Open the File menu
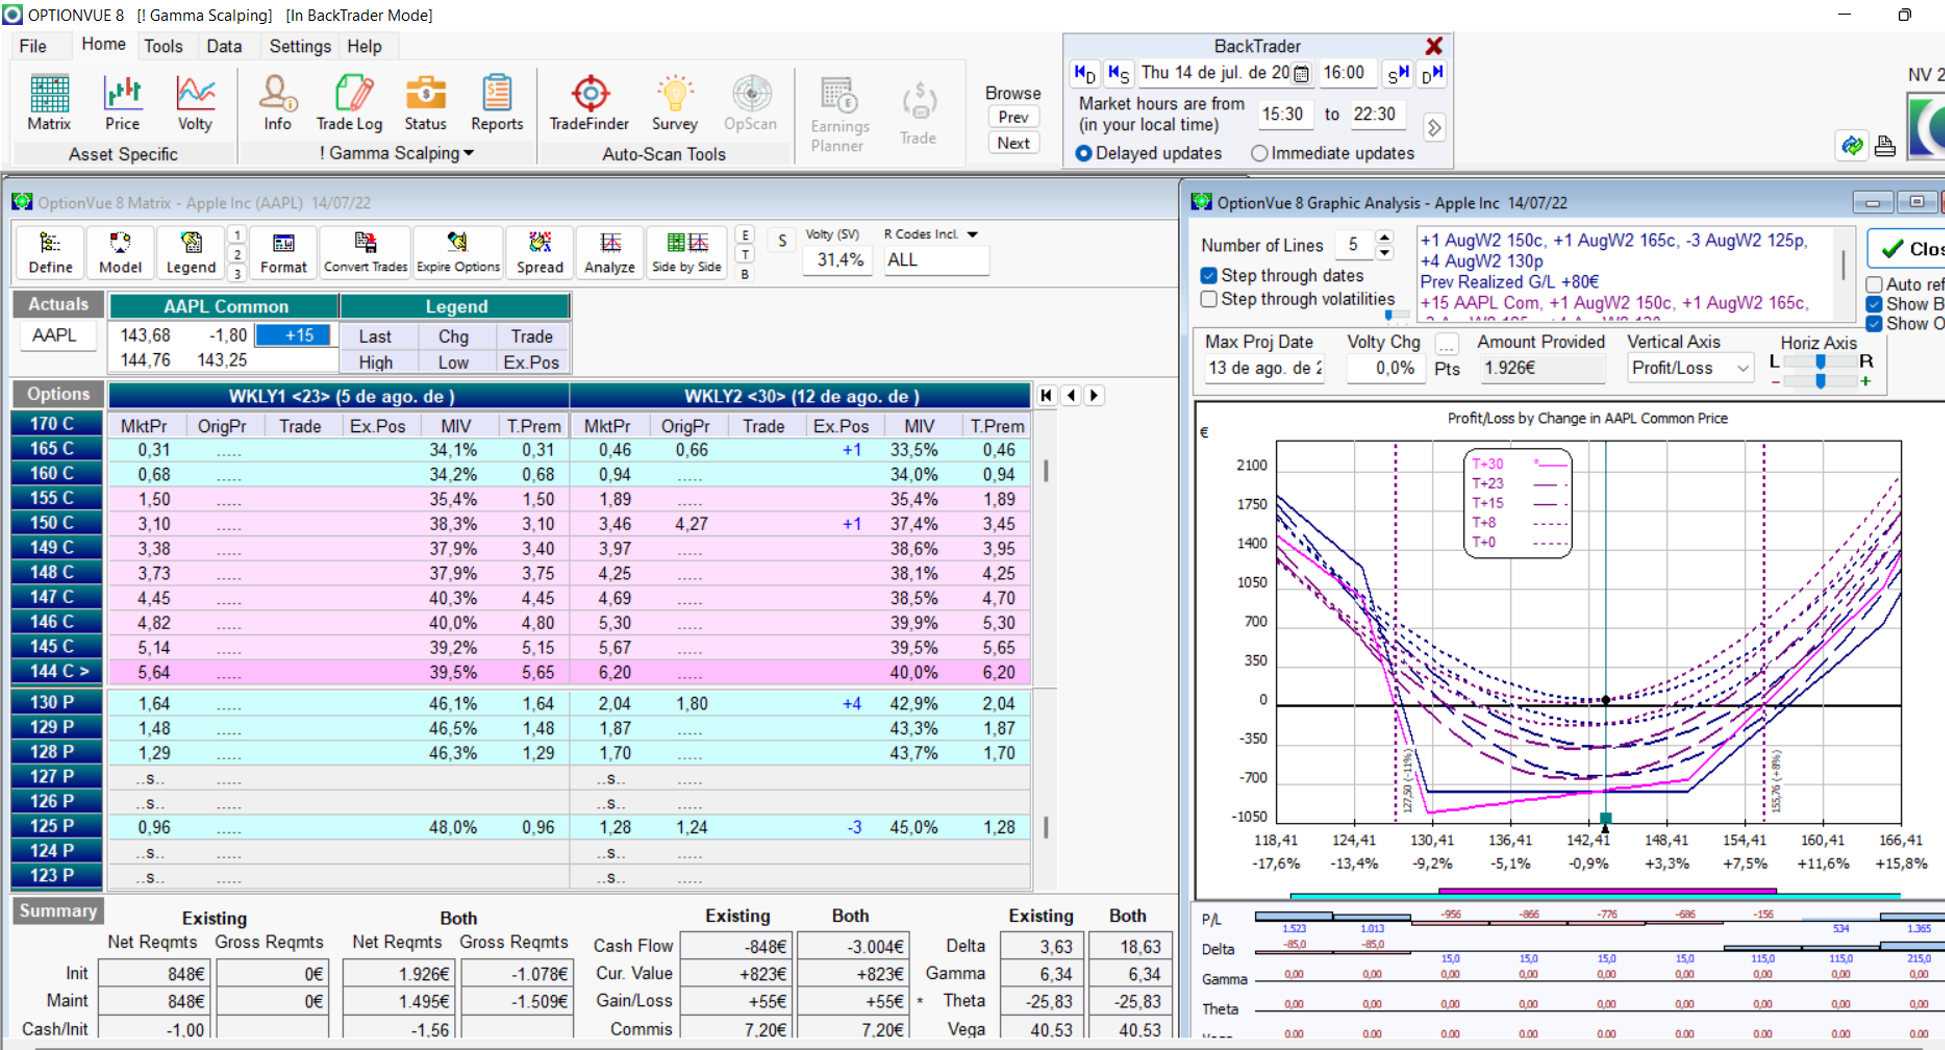1945x1050 pixels. click(x=33, y=46)
